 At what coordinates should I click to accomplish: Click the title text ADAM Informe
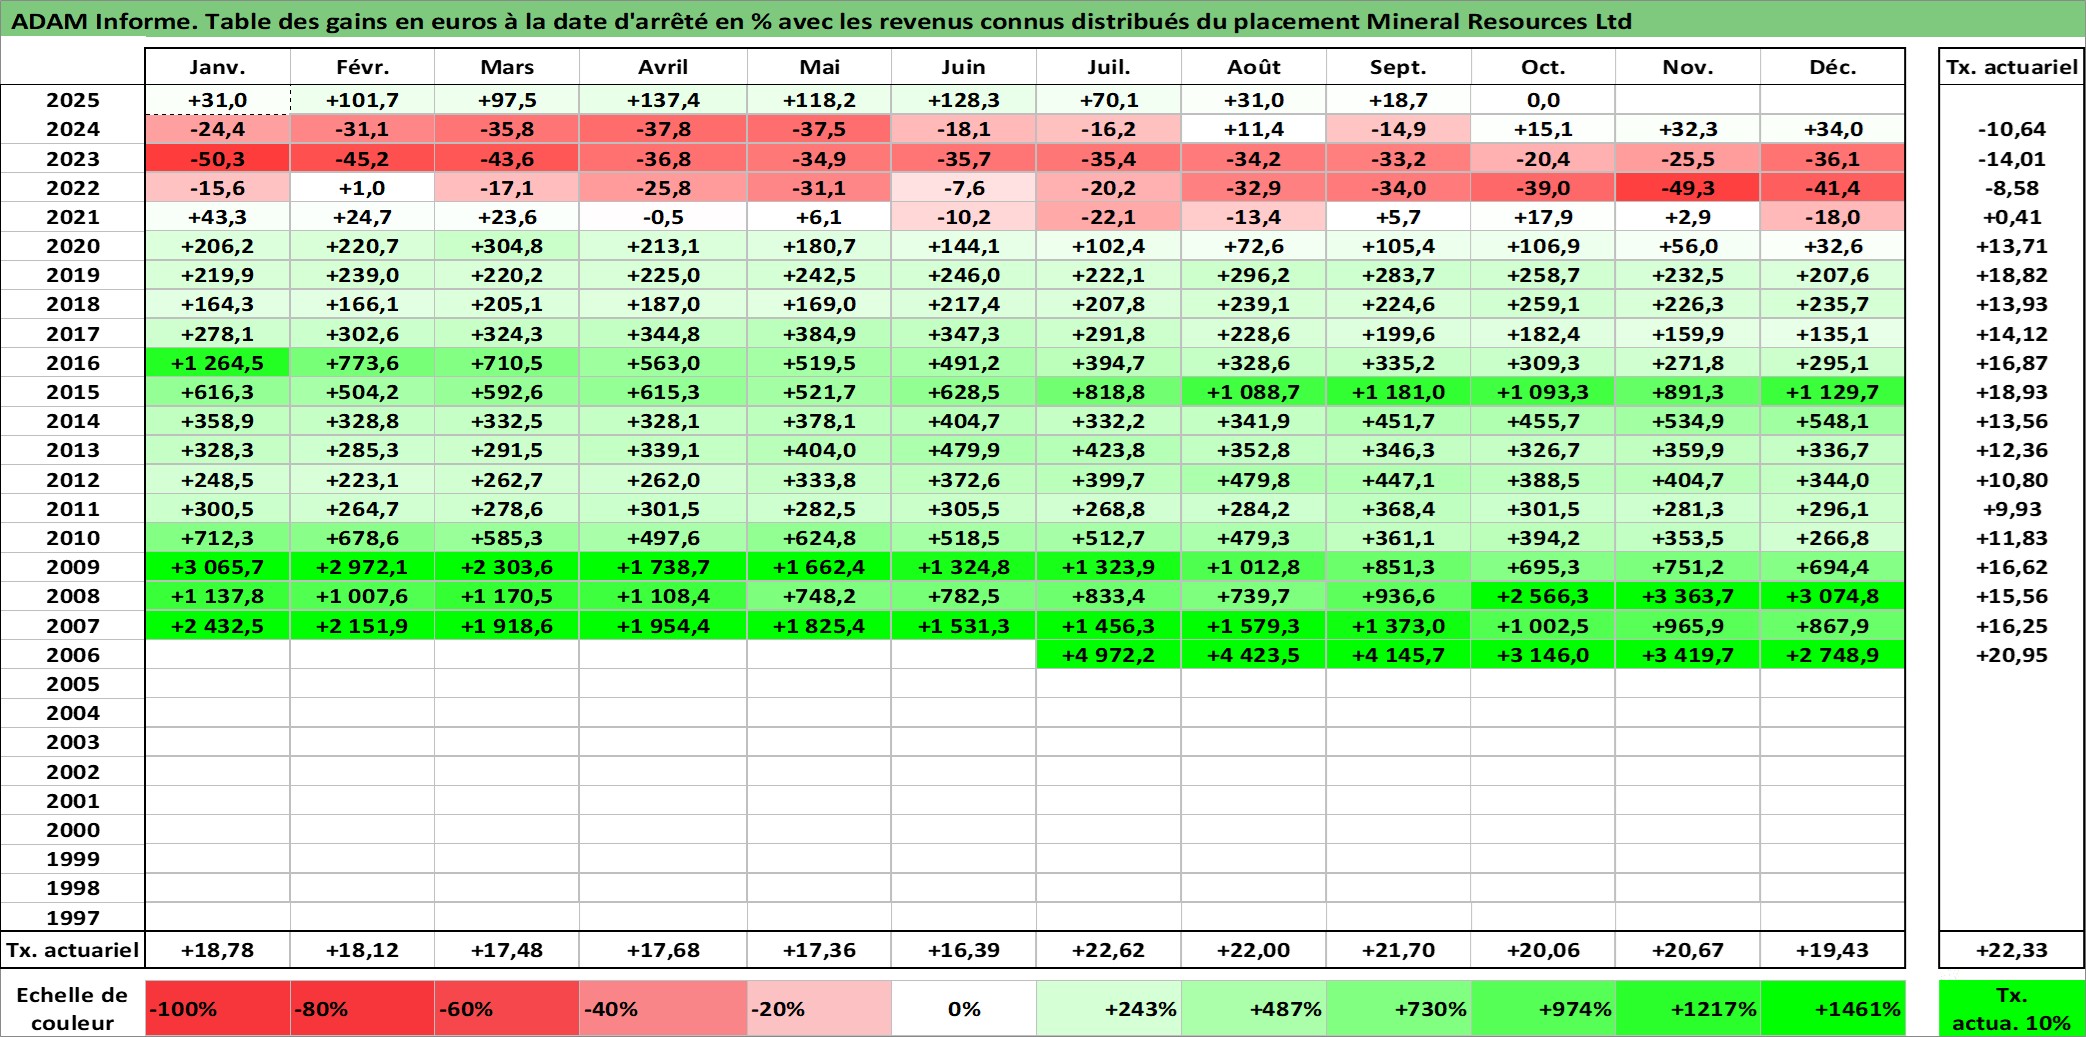pos(102,21)
